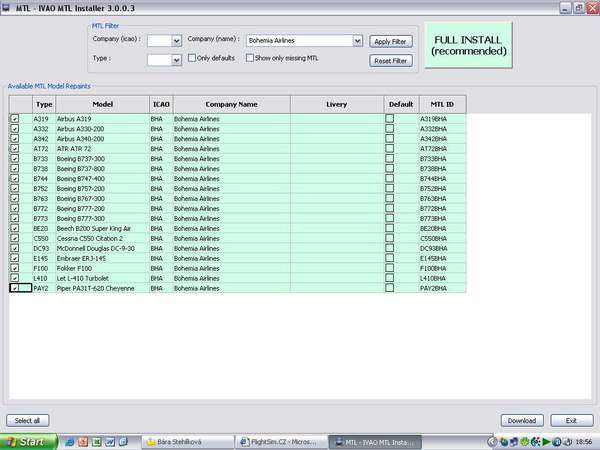Open the Bára Stehlíková taskbar window

tap(185, 441)
